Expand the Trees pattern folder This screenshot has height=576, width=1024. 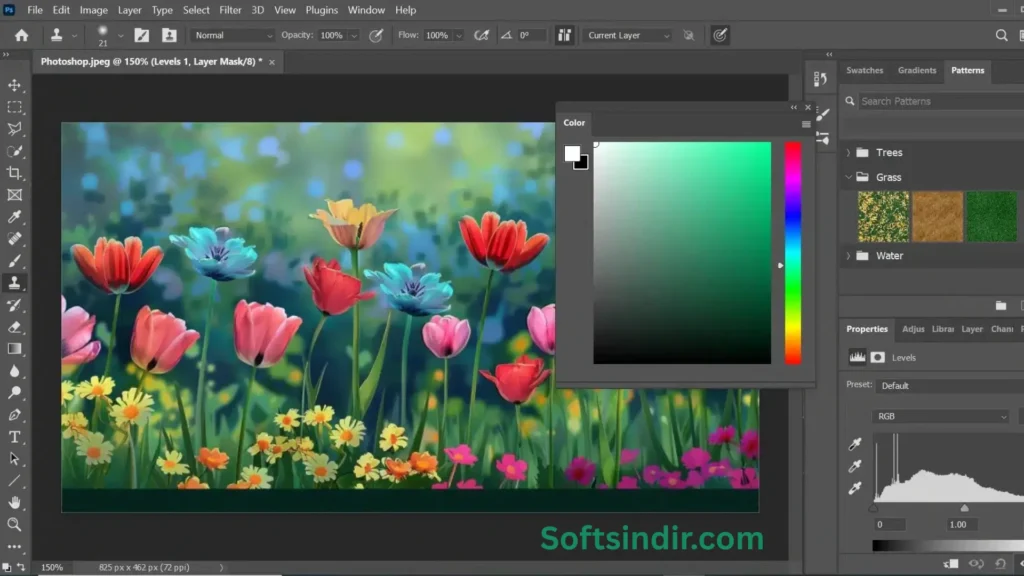[849, 153]
